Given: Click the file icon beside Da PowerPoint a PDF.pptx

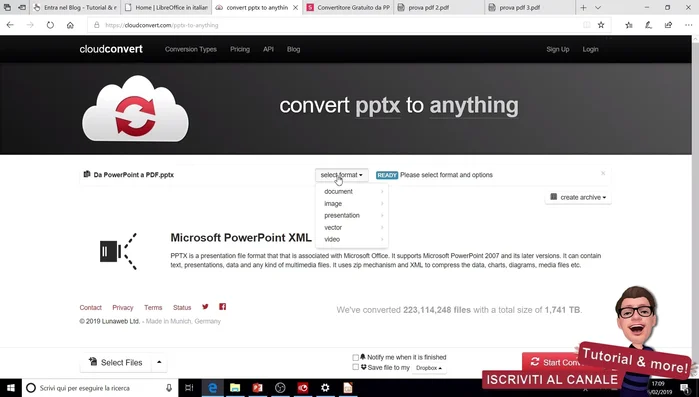Looking at the screenshot, I should click(87, 174).
